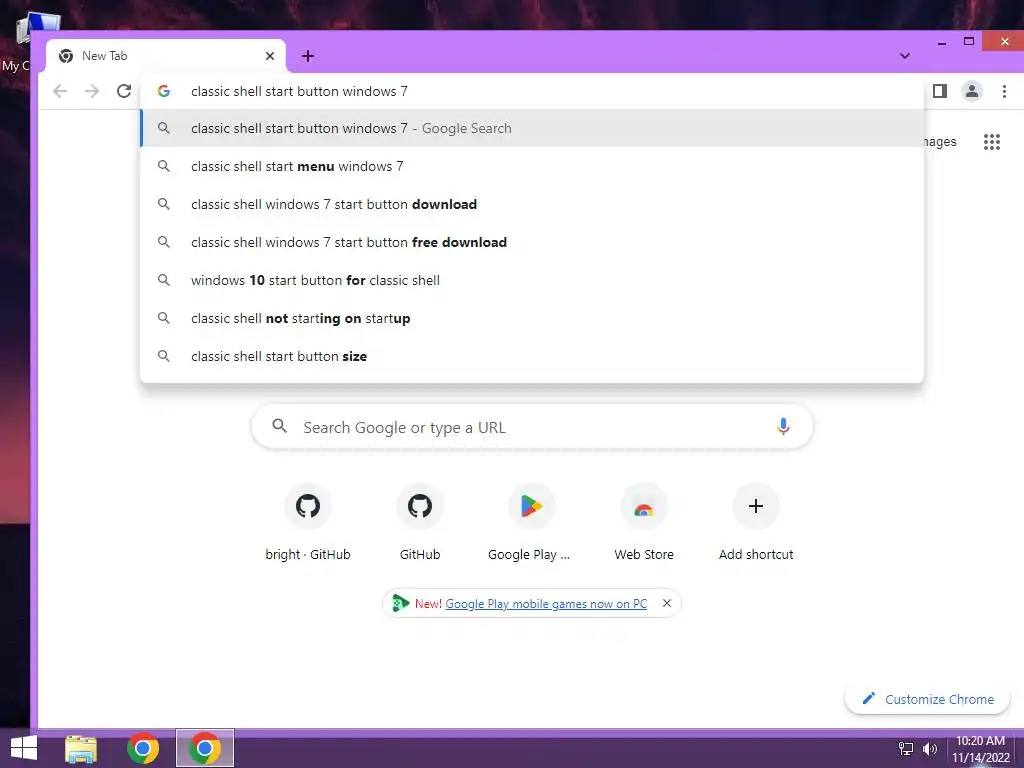Click the magnifier icon in the Google search box

coord(280,426)
